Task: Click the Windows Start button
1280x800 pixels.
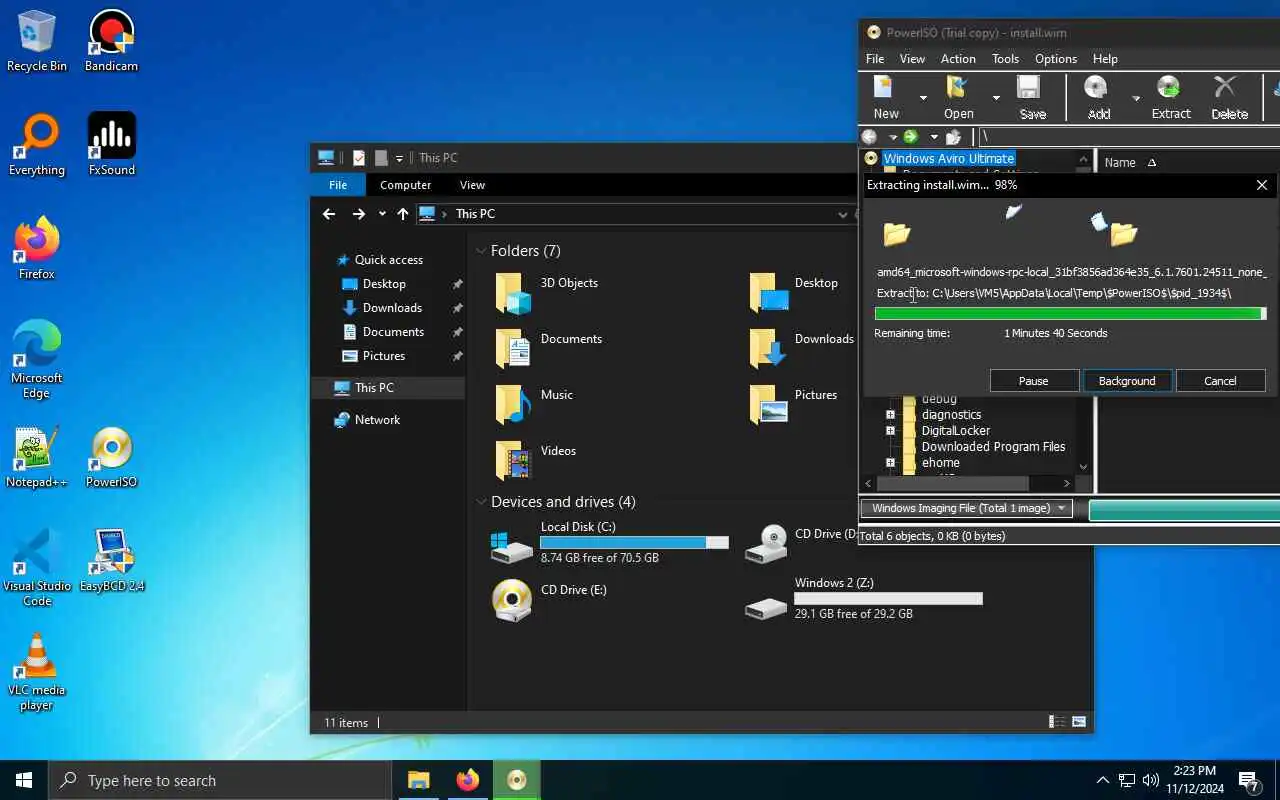Action: click(x=24, y=780)
